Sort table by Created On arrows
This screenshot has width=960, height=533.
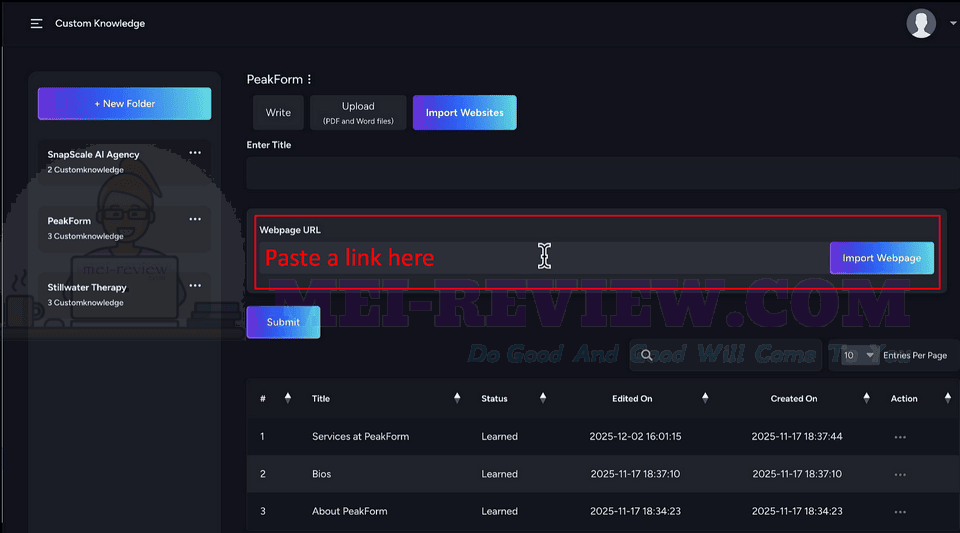click(866, 398)
